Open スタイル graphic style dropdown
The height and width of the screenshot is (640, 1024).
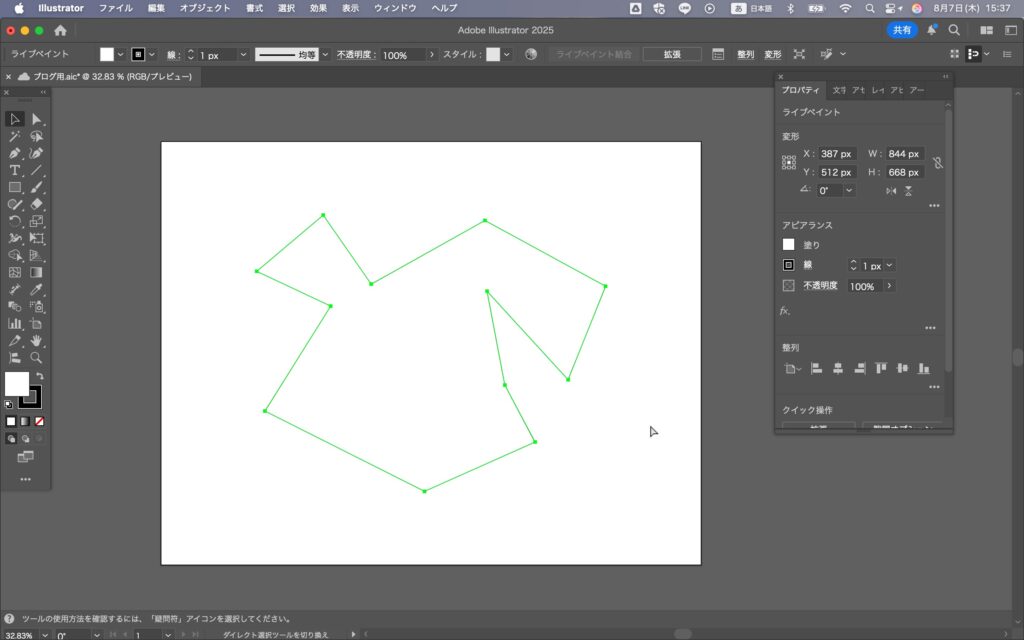[506, 54]
